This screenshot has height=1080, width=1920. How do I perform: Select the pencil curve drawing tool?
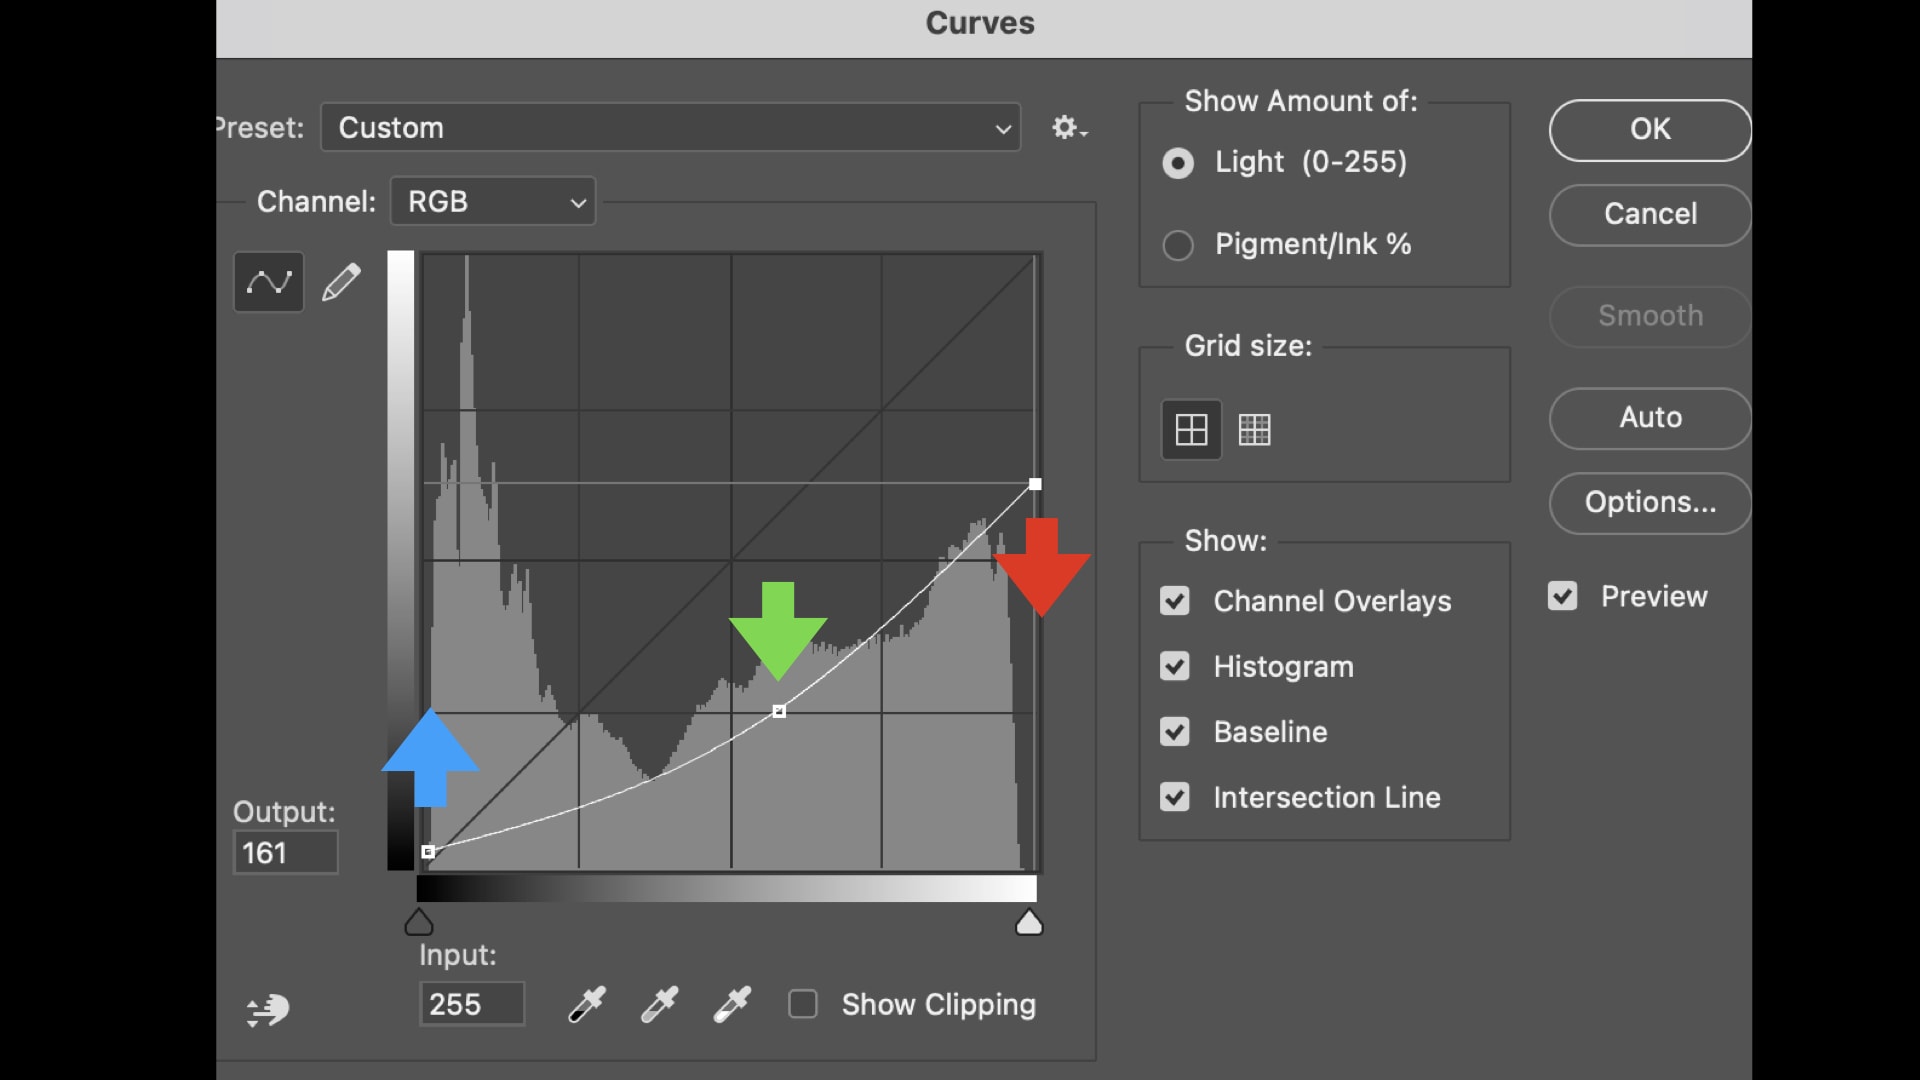(341, 282)
